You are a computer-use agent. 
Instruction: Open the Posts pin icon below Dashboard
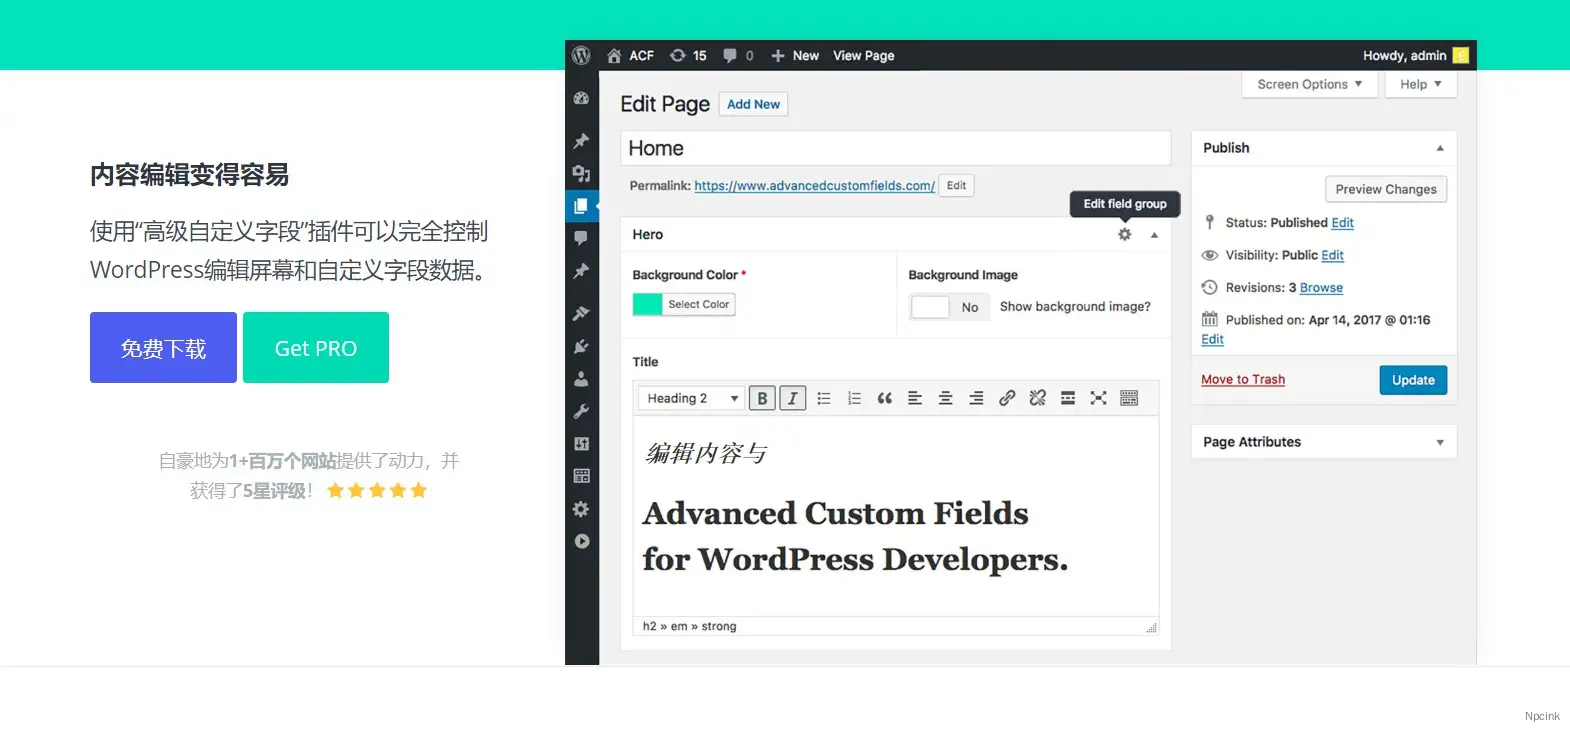coord(581,141)
